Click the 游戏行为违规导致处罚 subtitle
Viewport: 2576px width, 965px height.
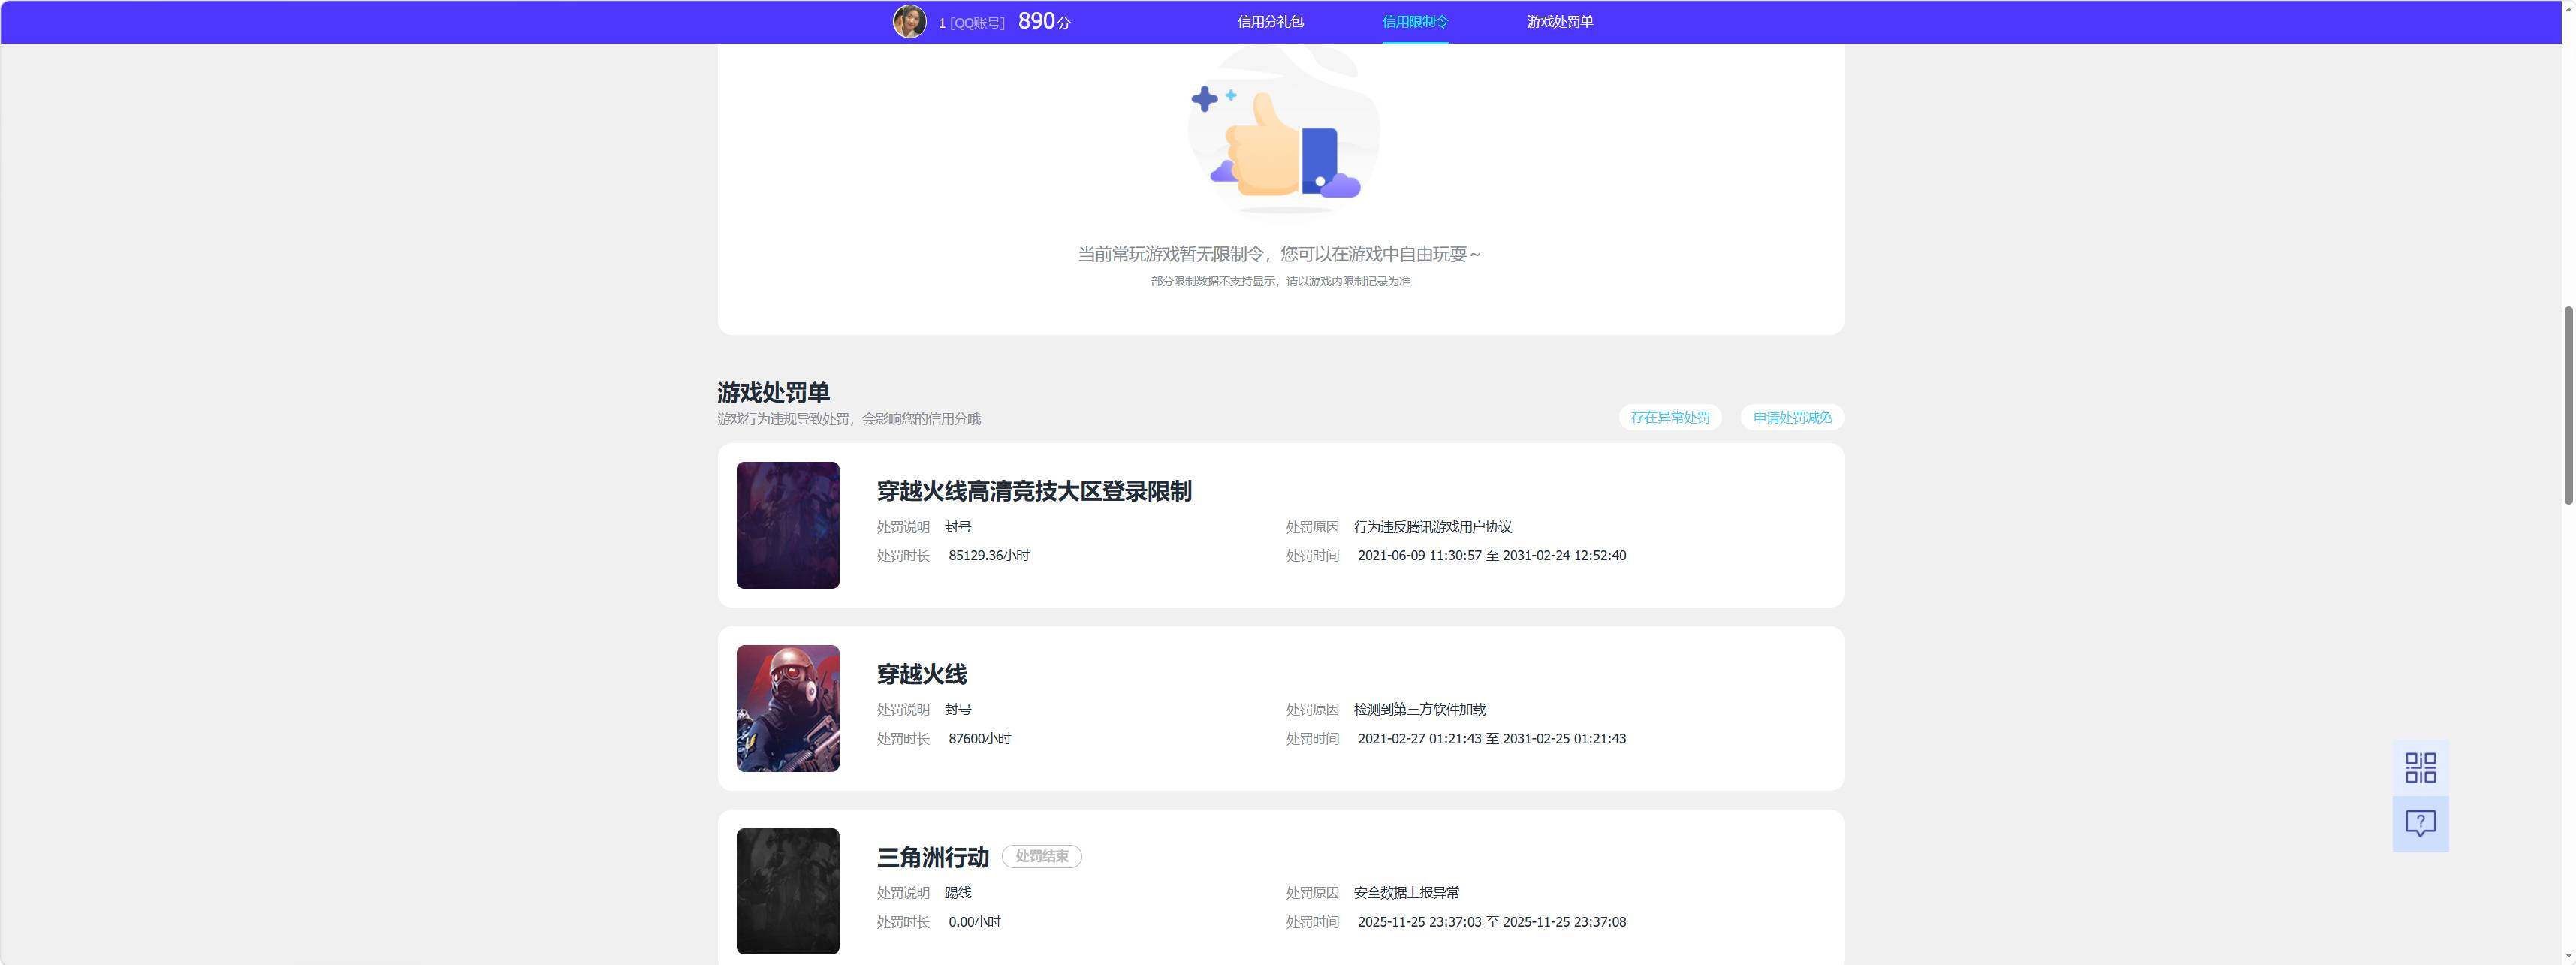pyautogui.click(x=849, y=419)
